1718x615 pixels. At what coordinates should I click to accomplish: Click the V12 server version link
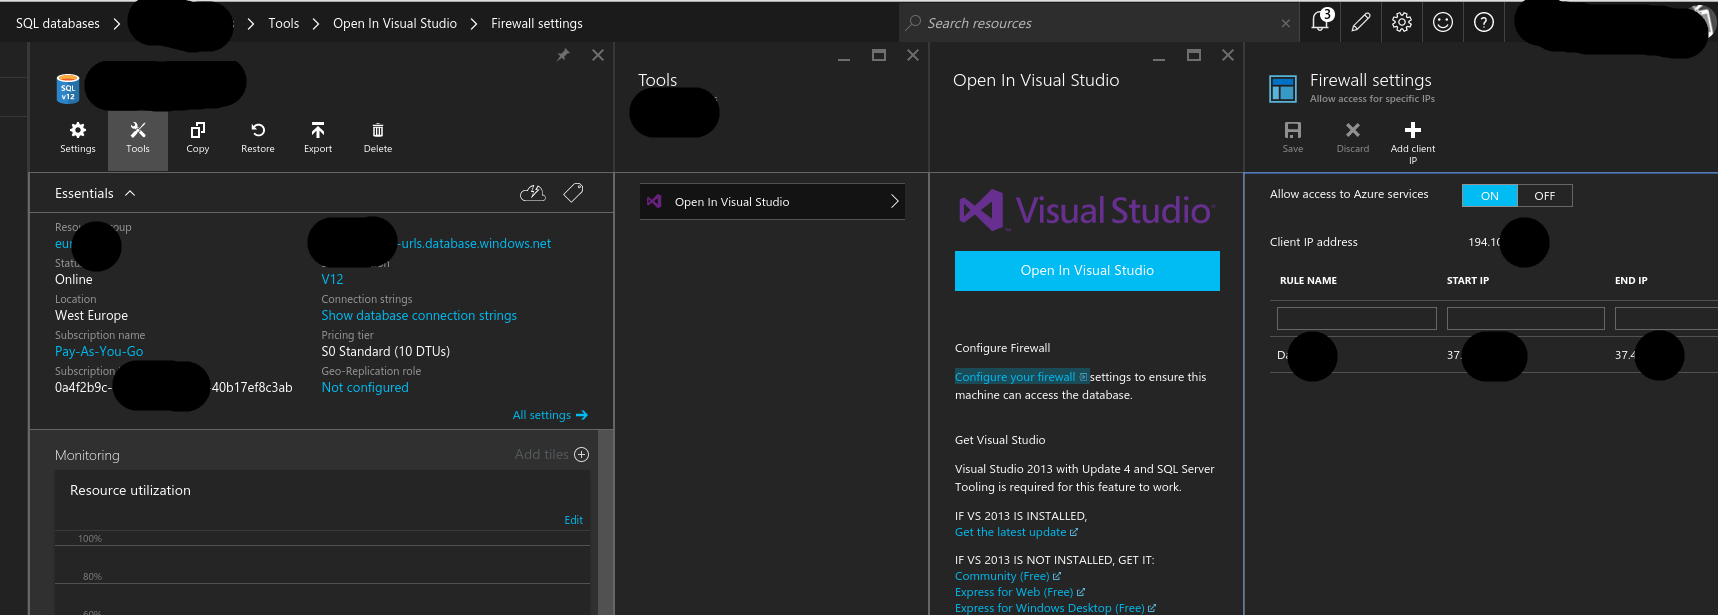click(332, 279)
